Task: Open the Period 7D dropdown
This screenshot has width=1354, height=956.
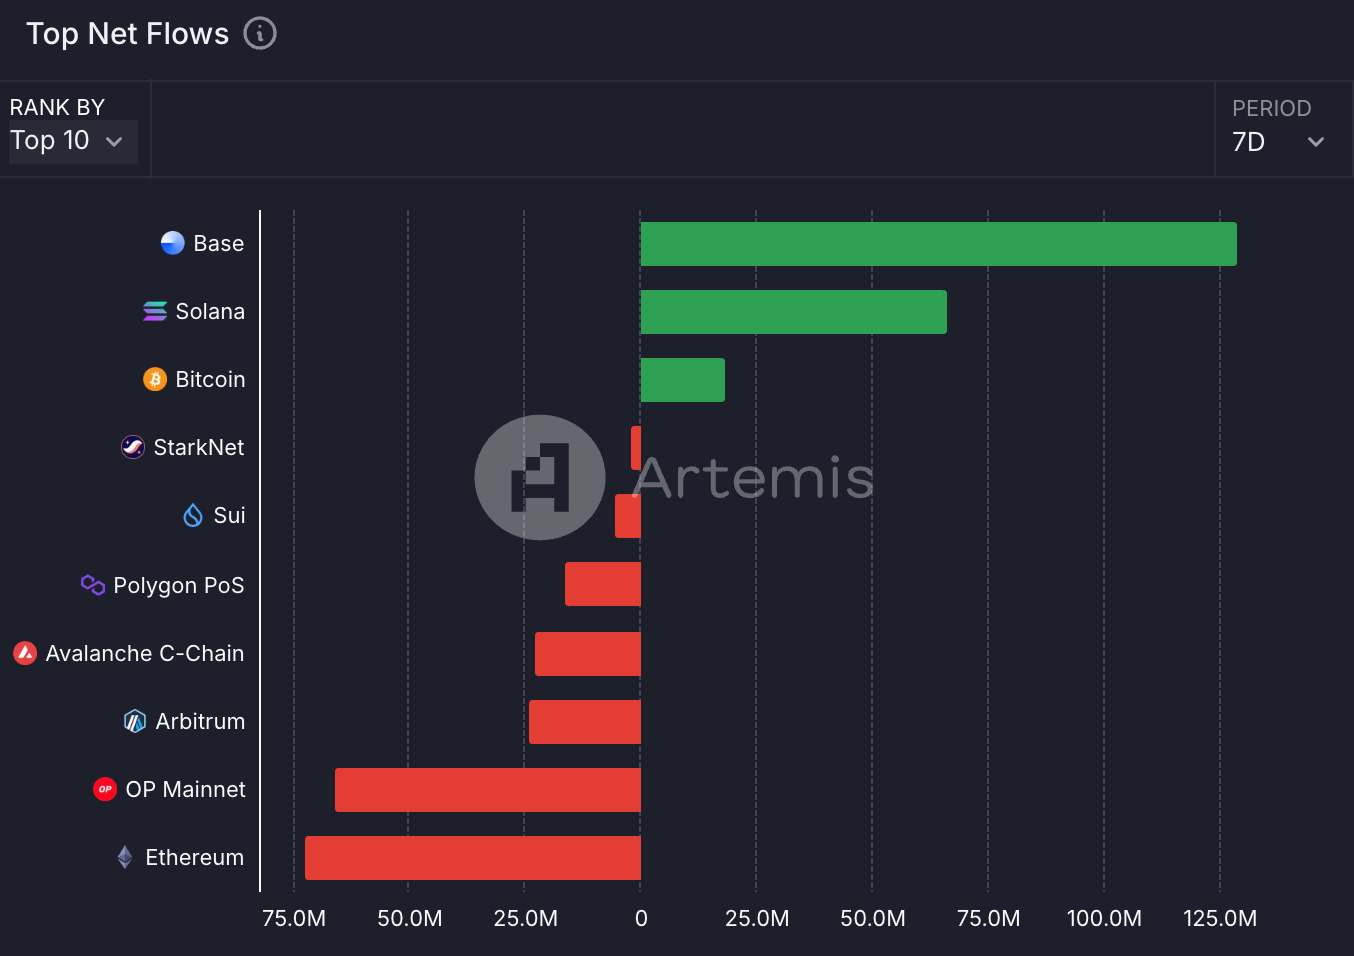Action: [x=1279, y=142]
